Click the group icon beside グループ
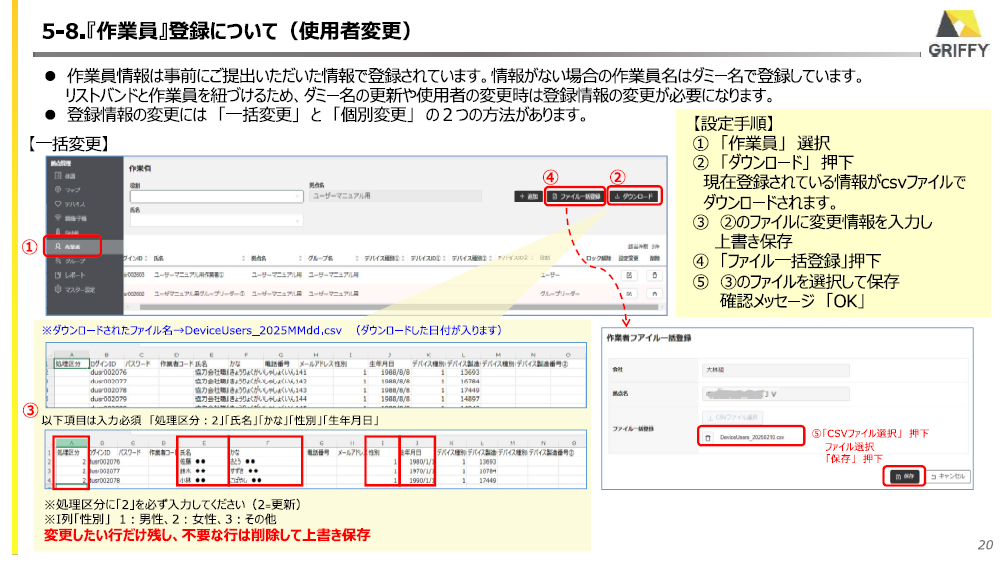This screenshot has height=566, width=1005. 58,261
